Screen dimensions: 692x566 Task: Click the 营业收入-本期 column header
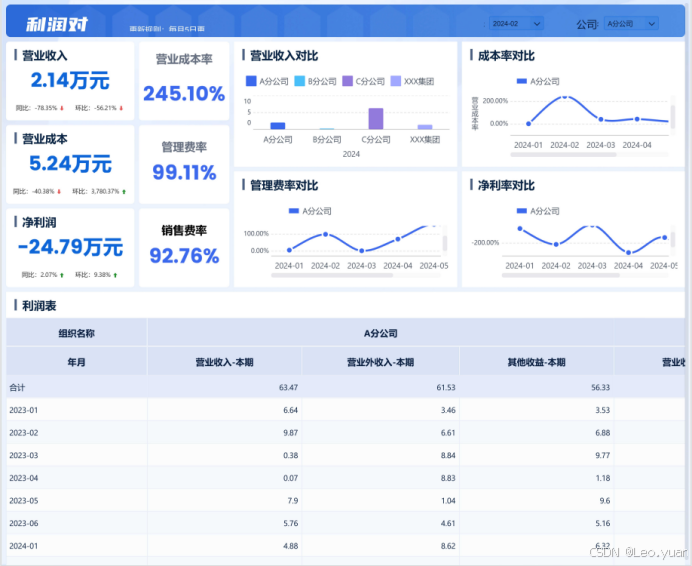225,362
